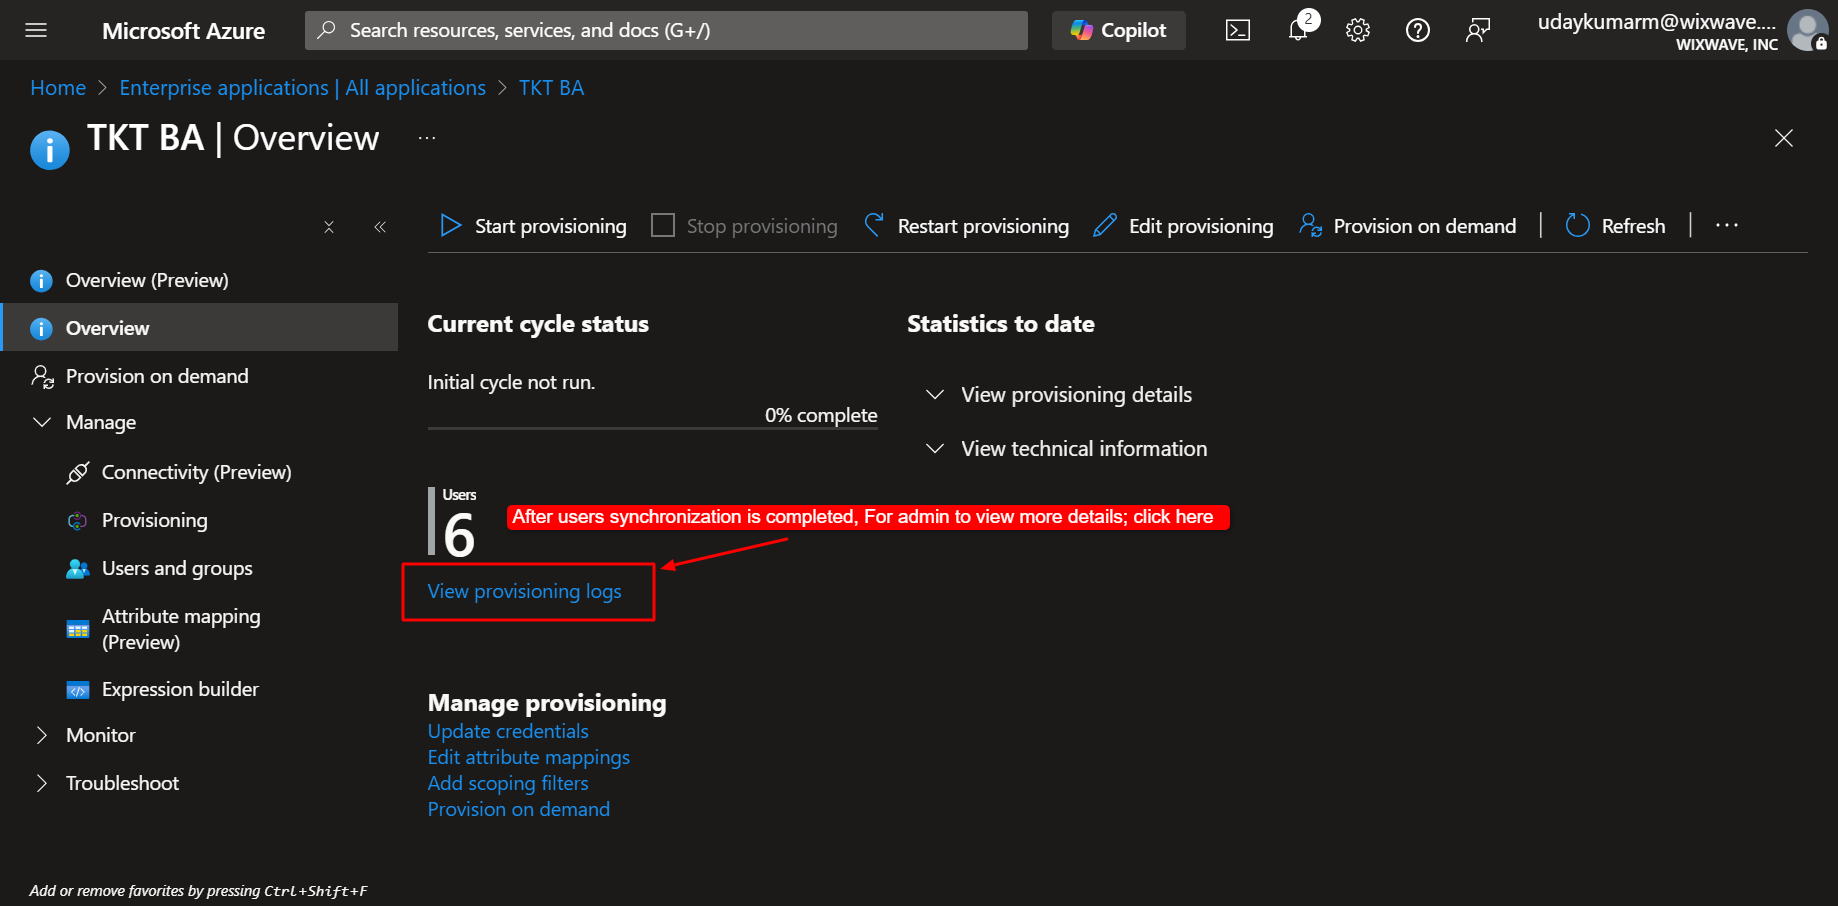Go to Home breadcrumb
1838x906 pixels.
(58, 88)
